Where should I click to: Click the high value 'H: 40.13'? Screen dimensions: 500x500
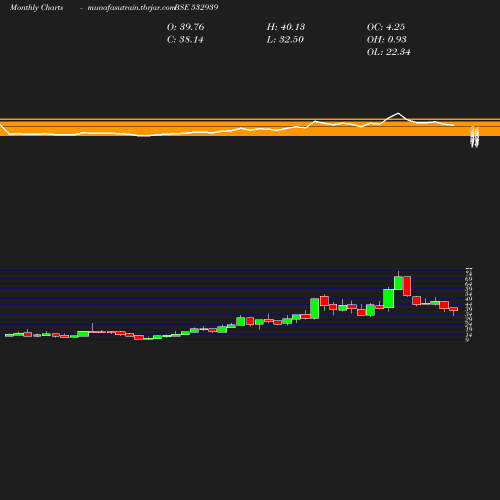point(286,27)
